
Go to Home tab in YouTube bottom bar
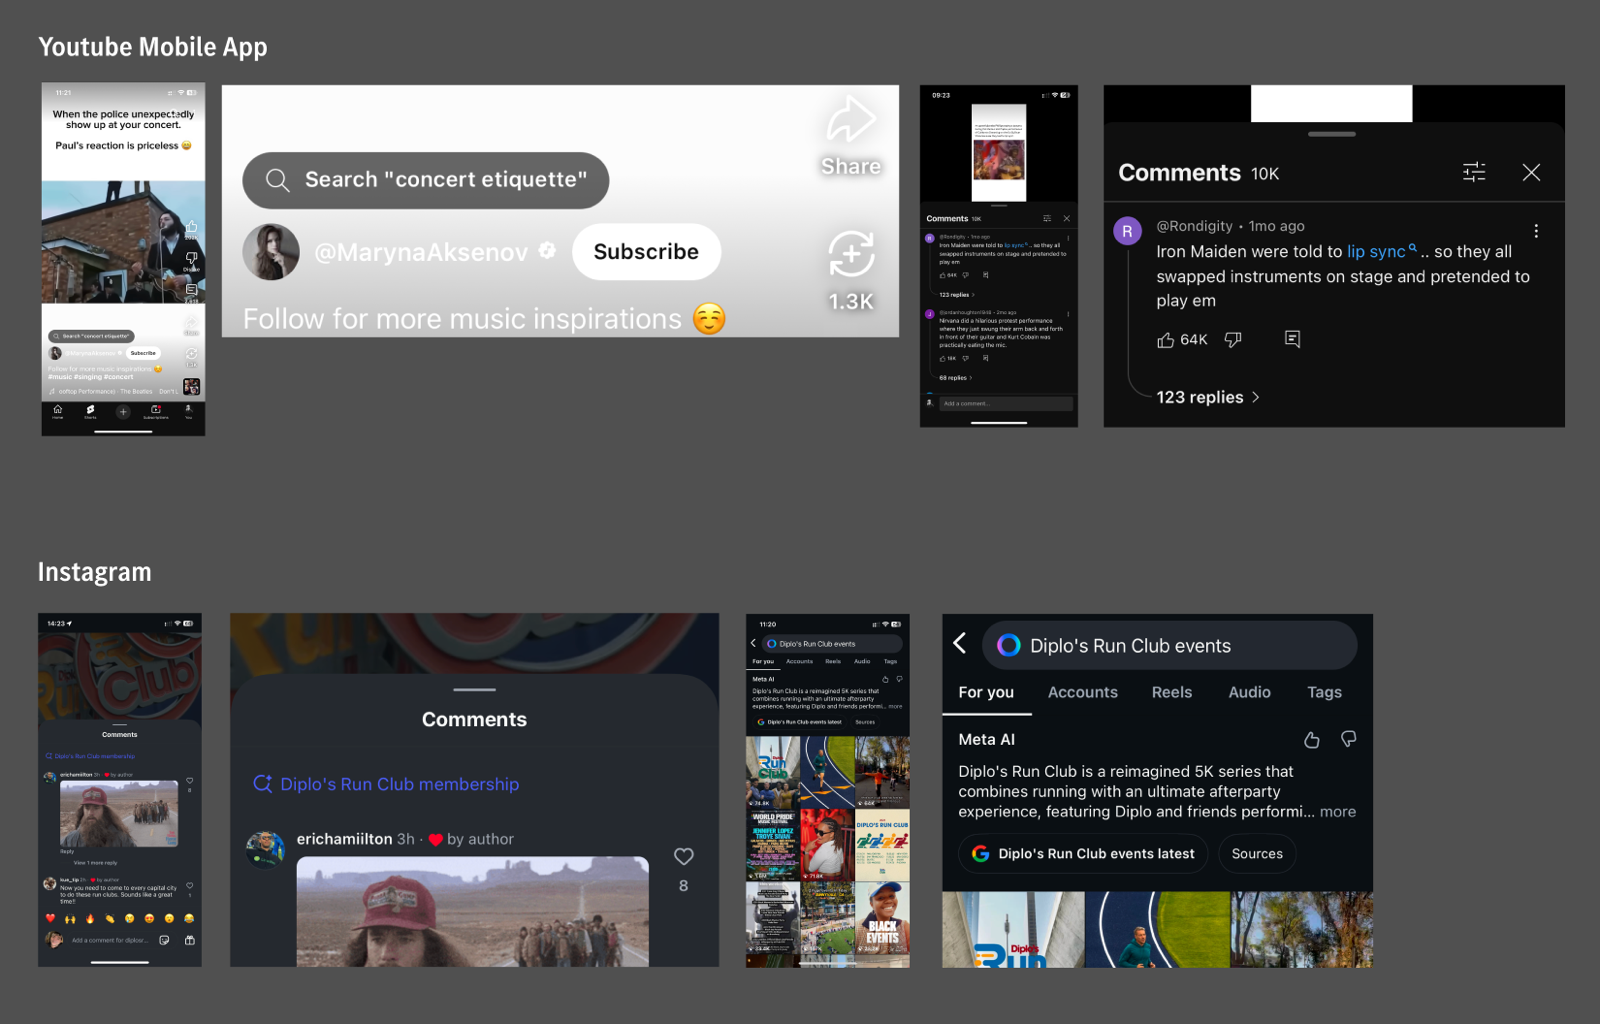click(x=58, y=411)
